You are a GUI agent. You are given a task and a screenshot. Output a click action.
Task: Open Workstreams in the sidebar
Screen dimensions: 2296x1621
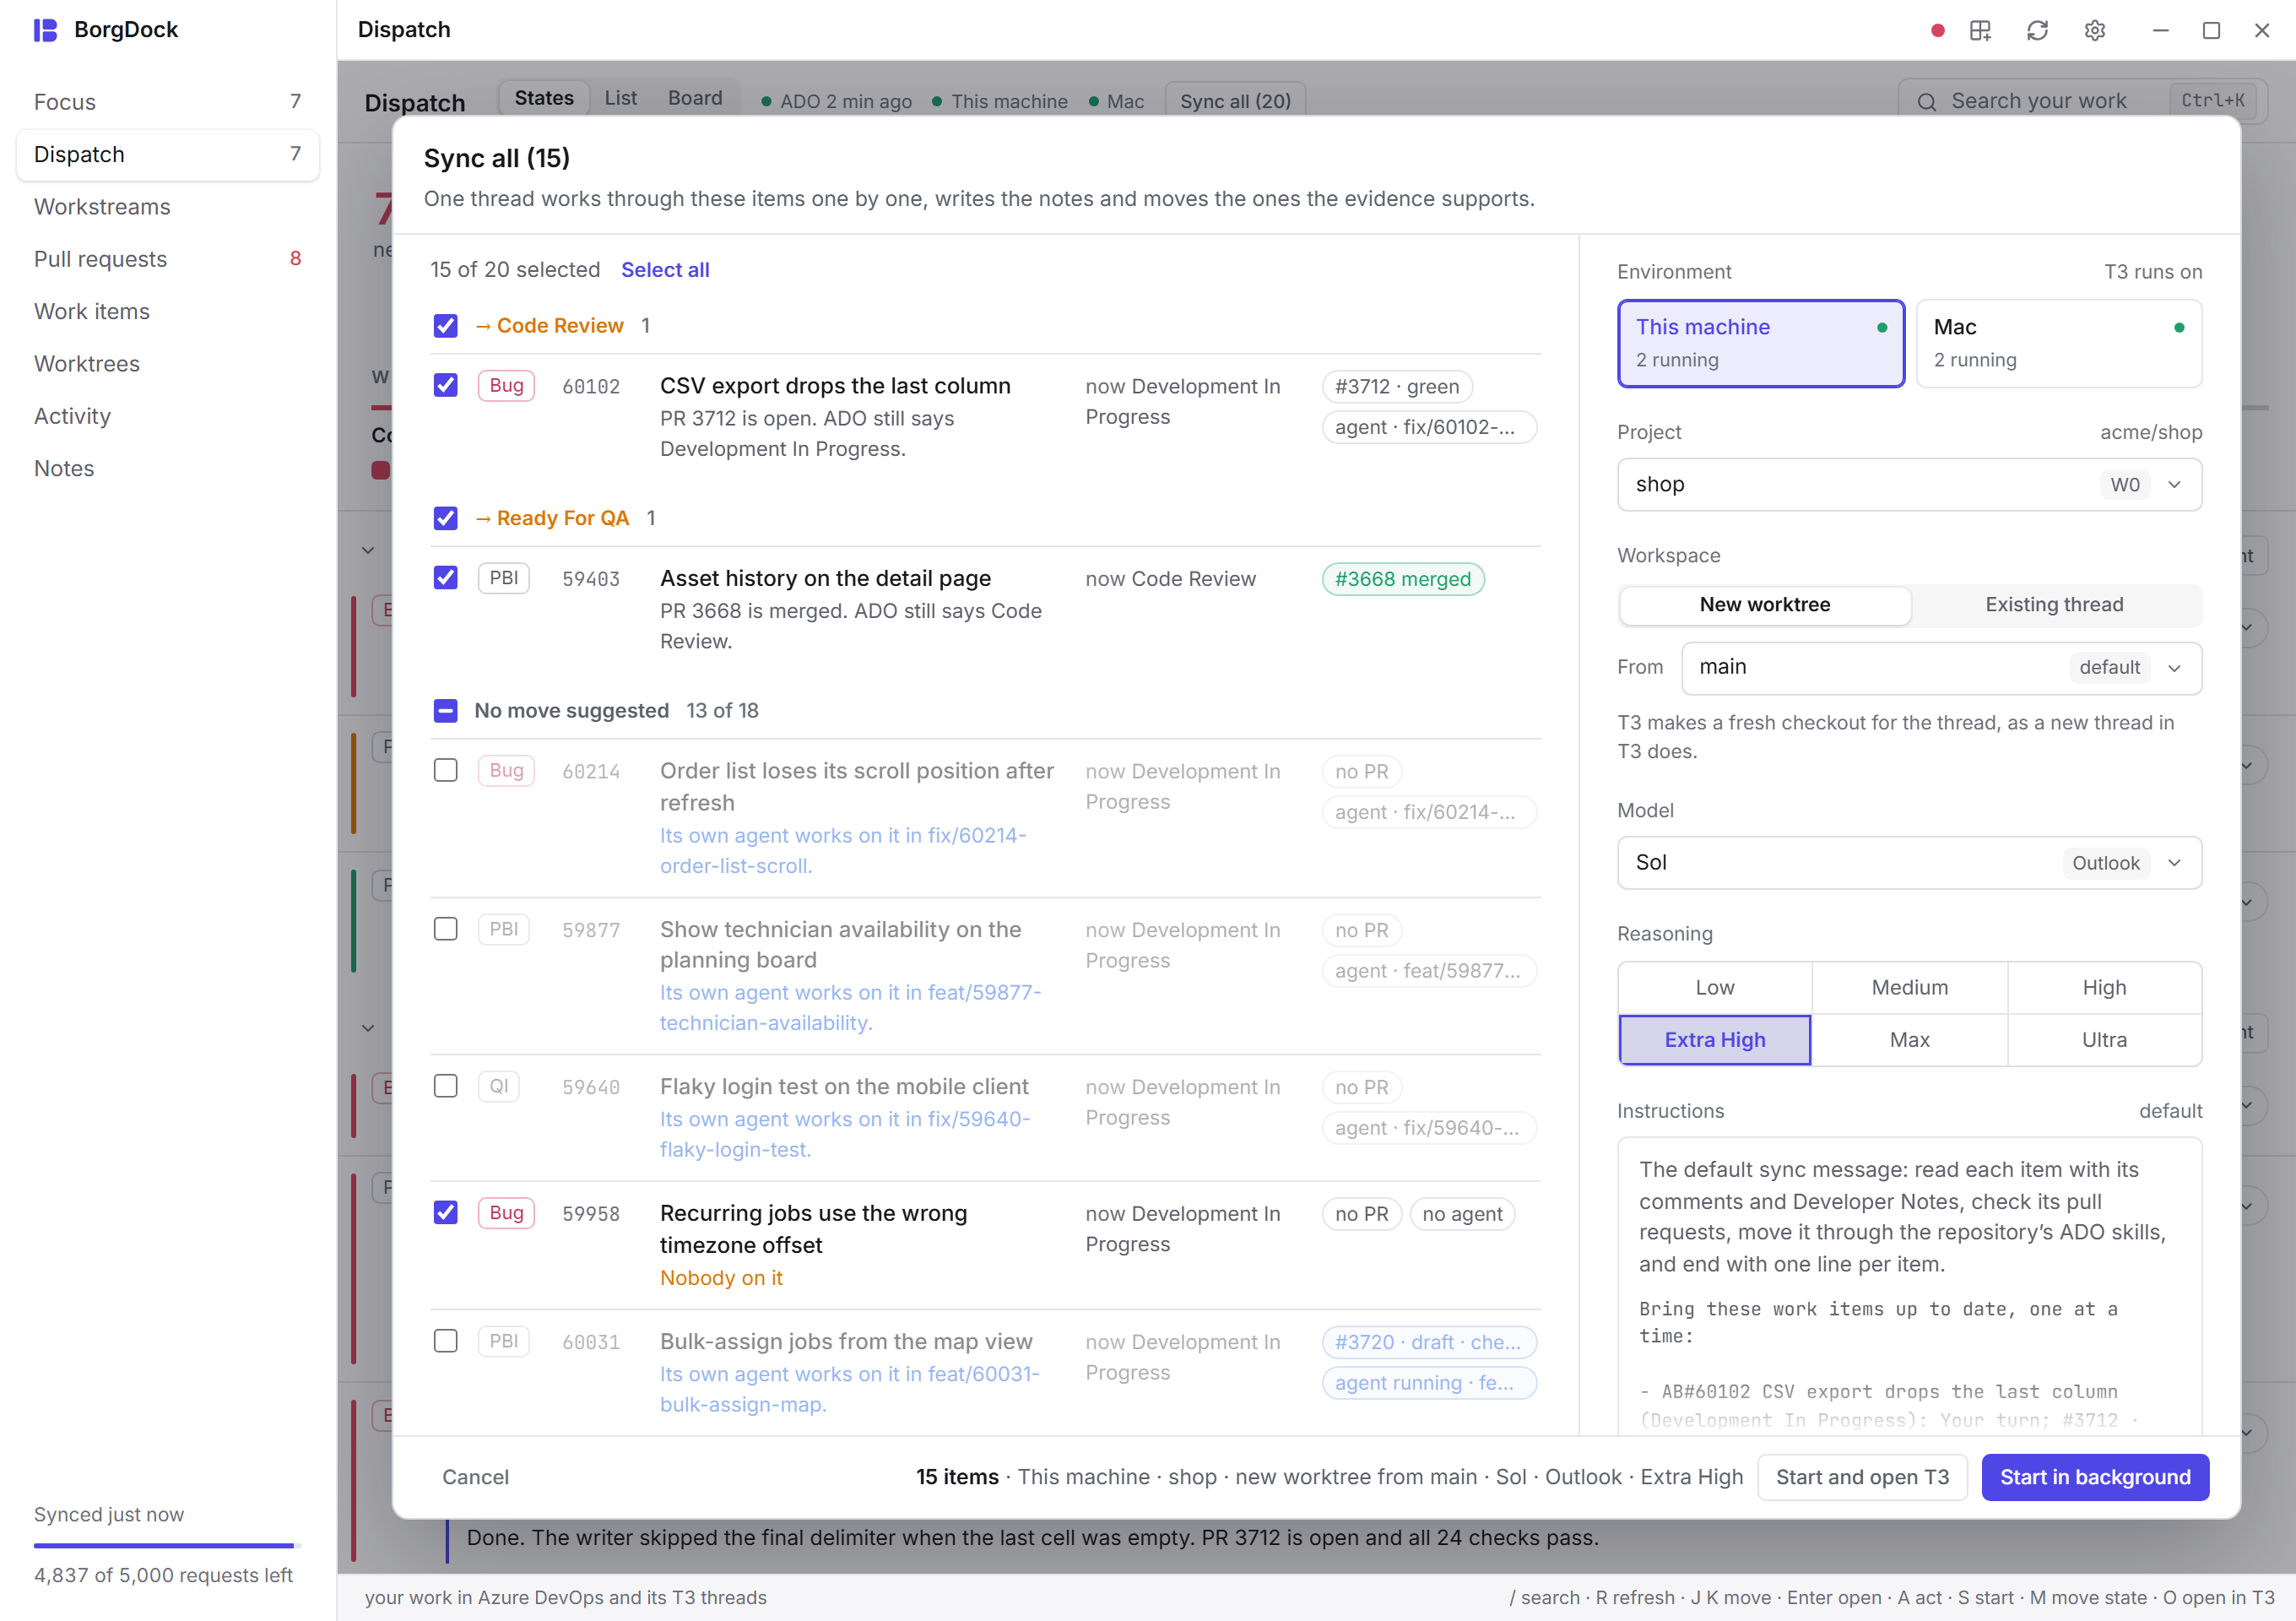click(168, 207)
